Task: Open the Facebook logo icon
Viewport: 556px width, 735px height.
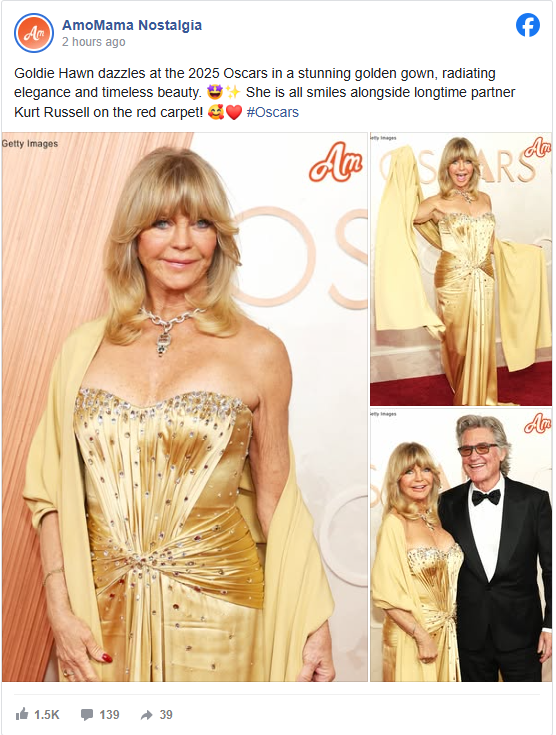Action: pyautogui.click(x=528, y=25)
